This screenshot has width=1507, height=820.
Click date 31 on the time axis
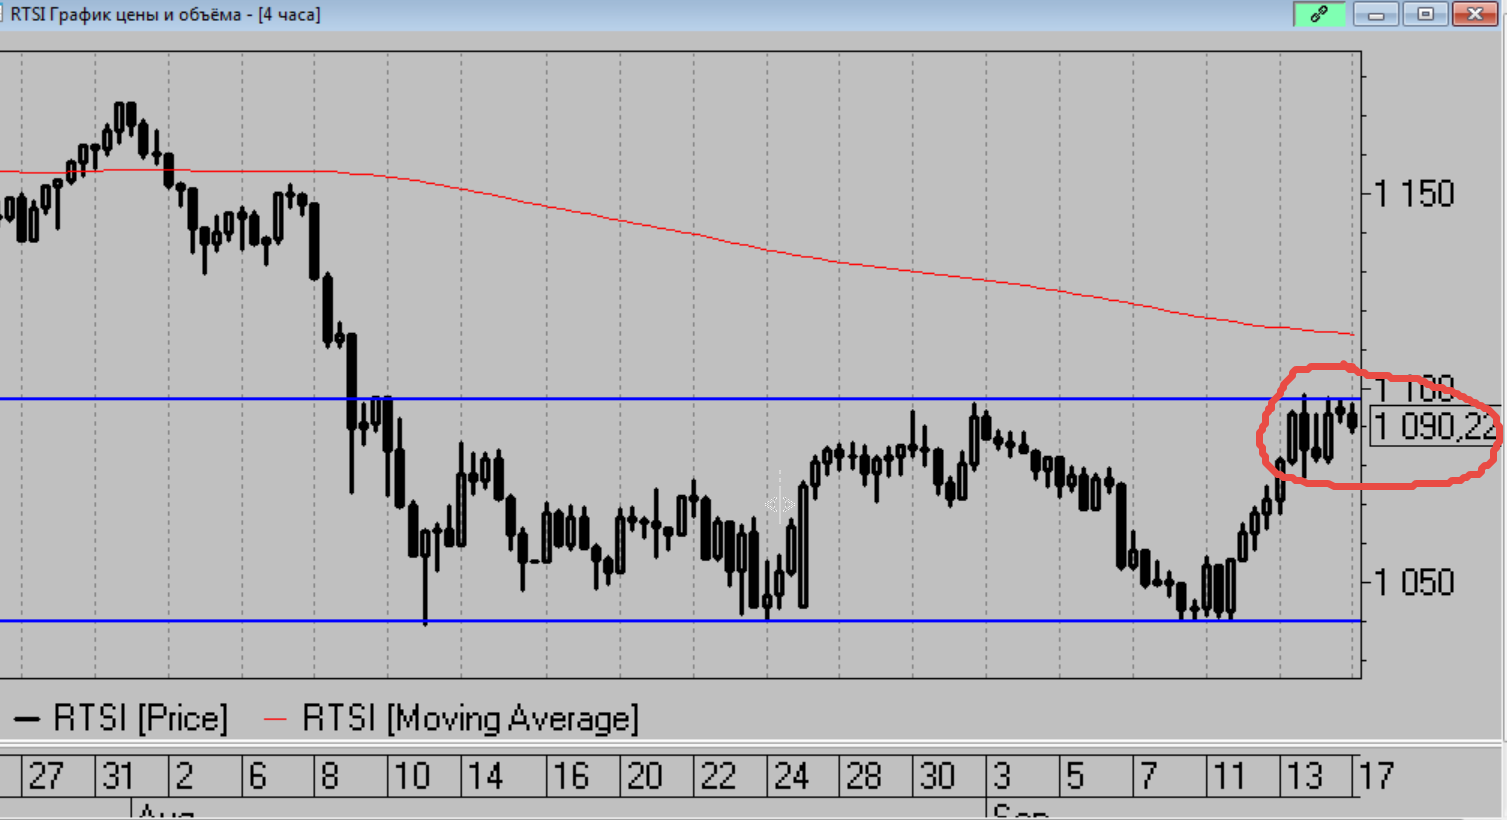pos(117,776)
